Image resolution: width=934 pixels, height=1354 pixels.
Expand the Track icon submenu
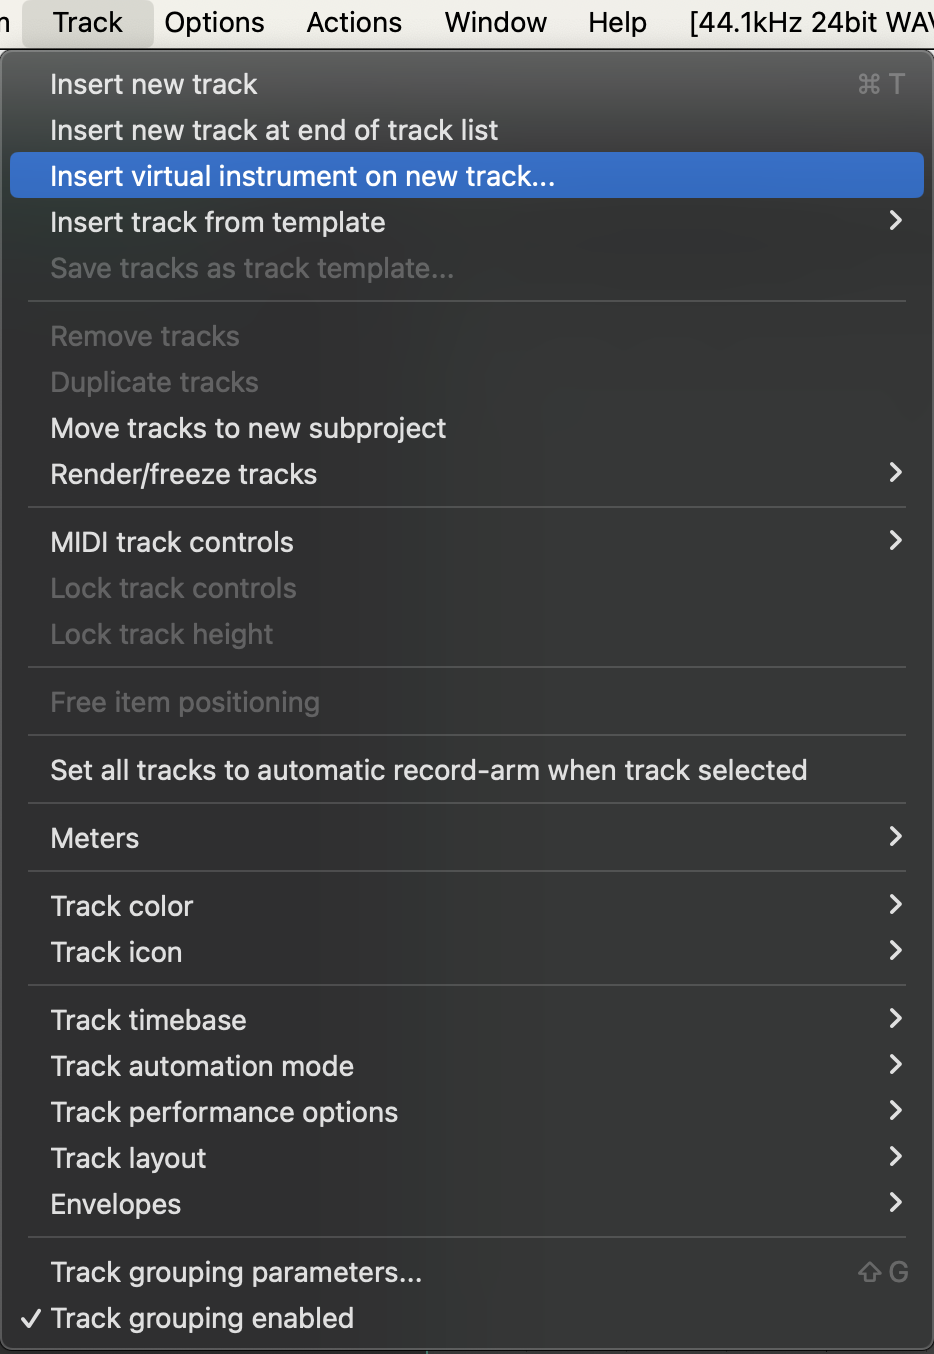click(116, 952)
